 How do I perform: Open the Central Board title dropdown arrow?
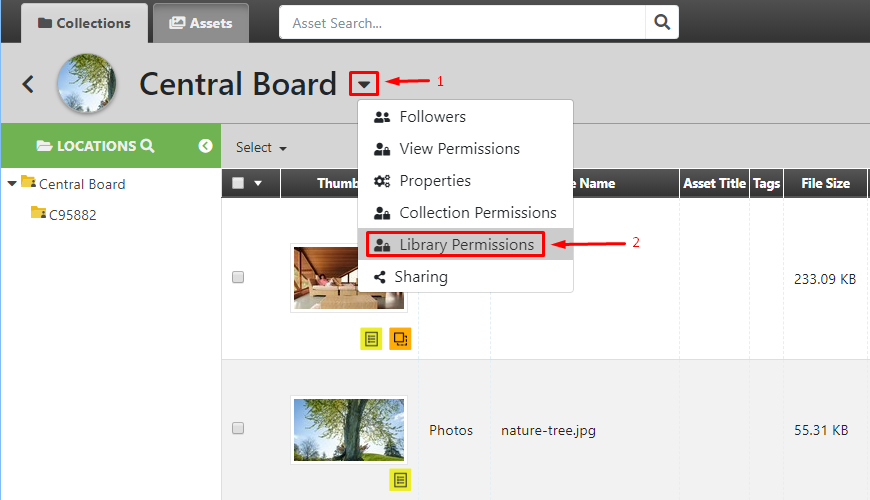[364, 84]
